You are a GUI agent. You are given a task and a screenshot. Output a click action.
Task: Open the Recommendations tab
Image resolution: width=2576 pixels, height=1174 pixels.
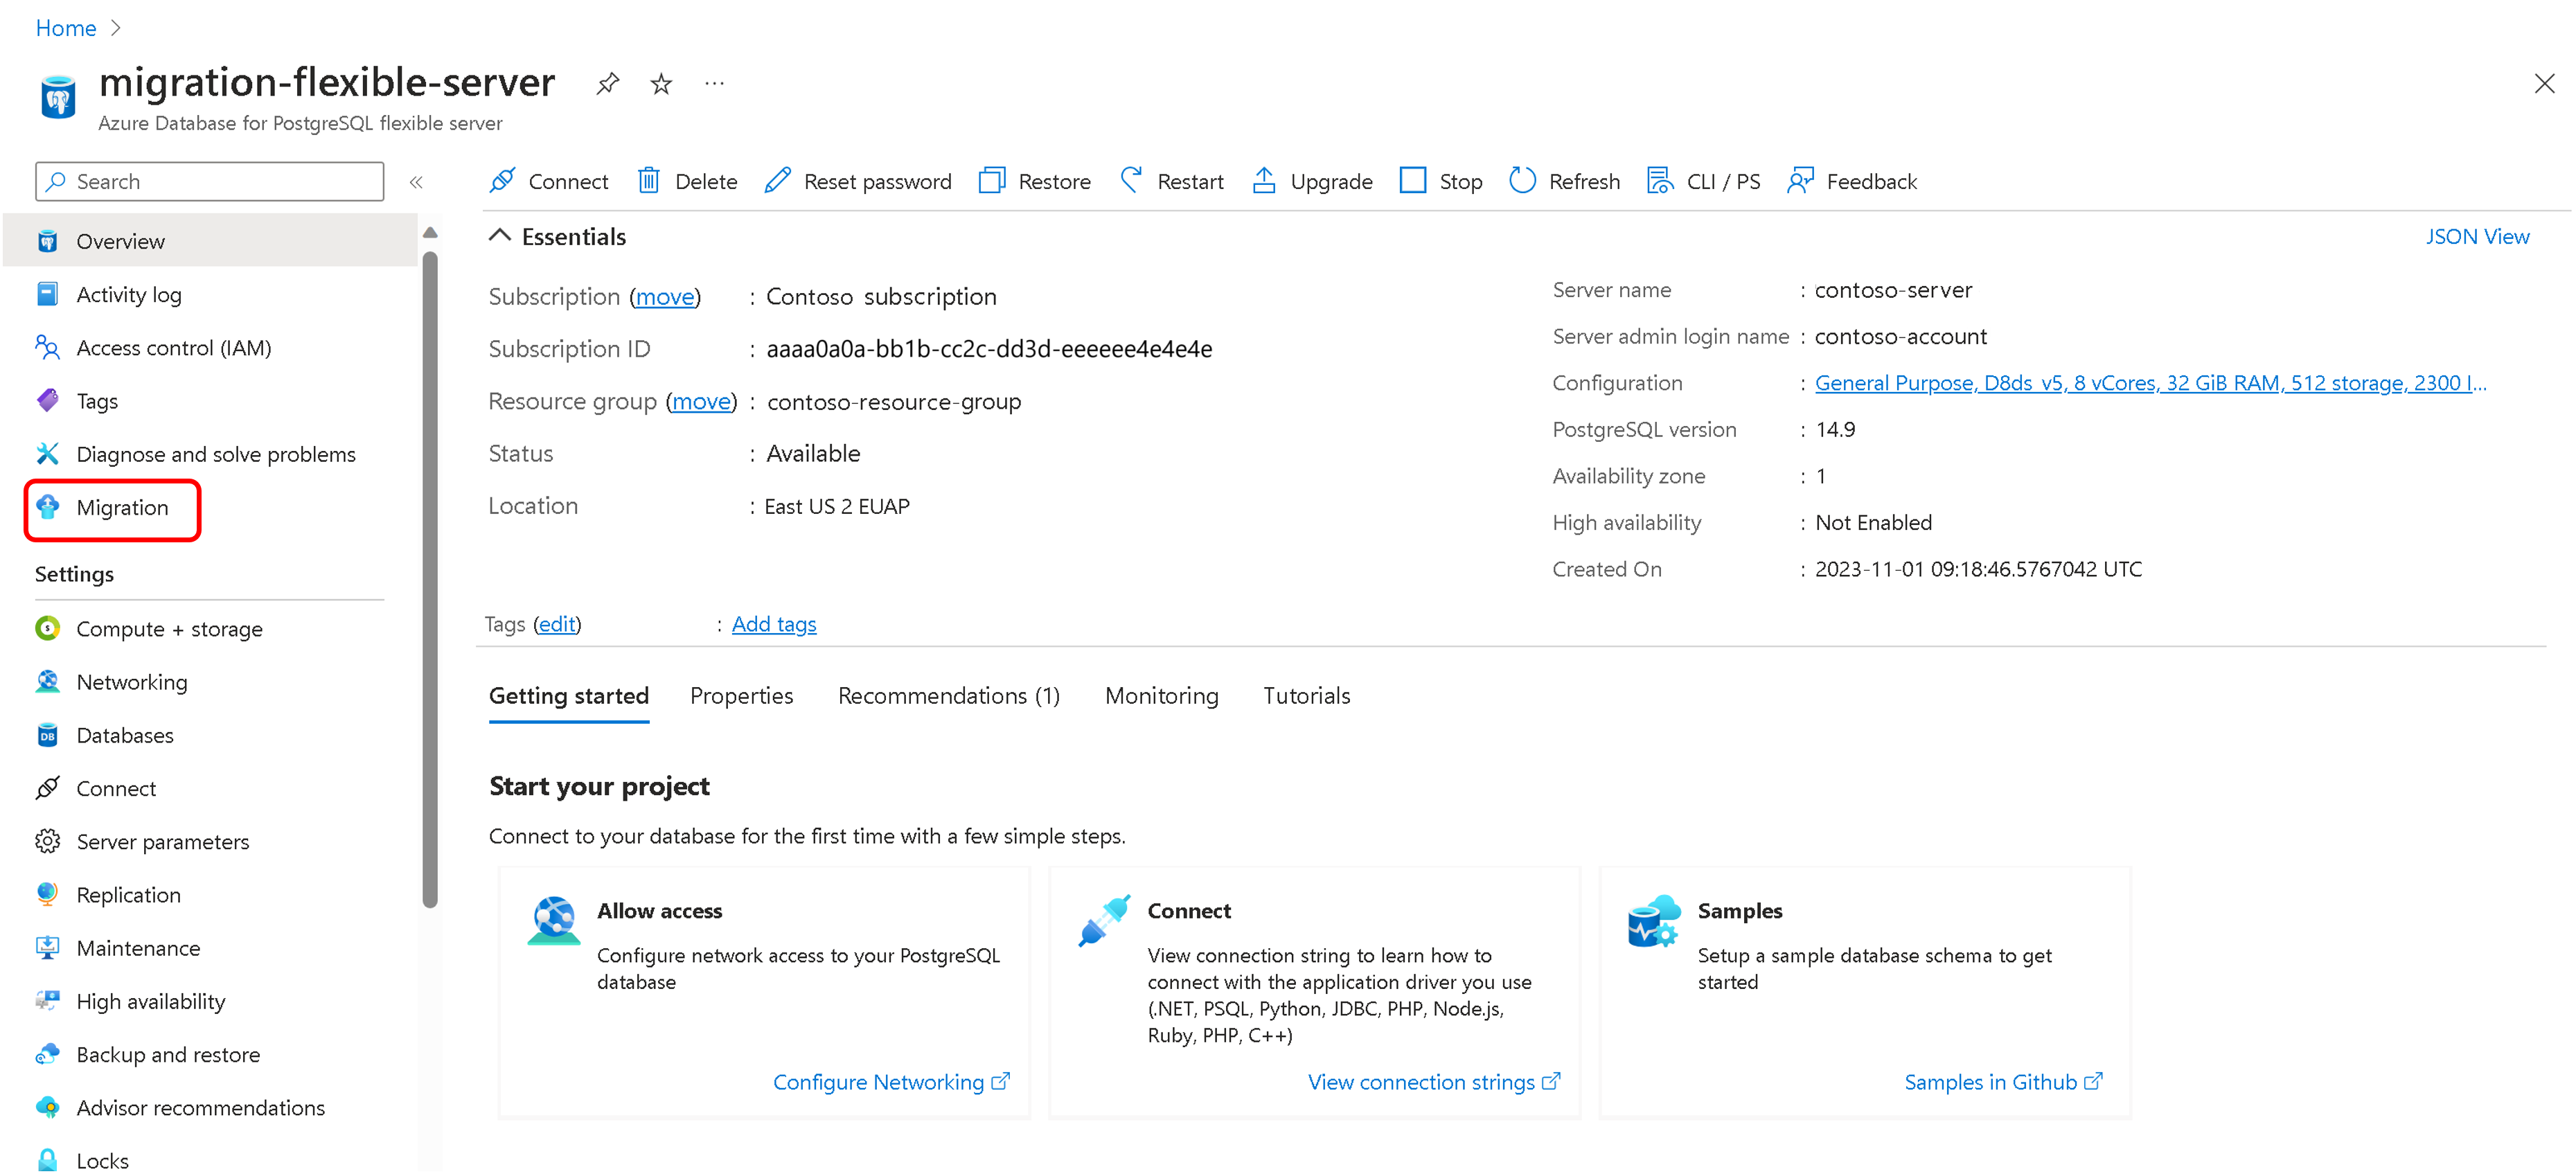click(948, 695)
